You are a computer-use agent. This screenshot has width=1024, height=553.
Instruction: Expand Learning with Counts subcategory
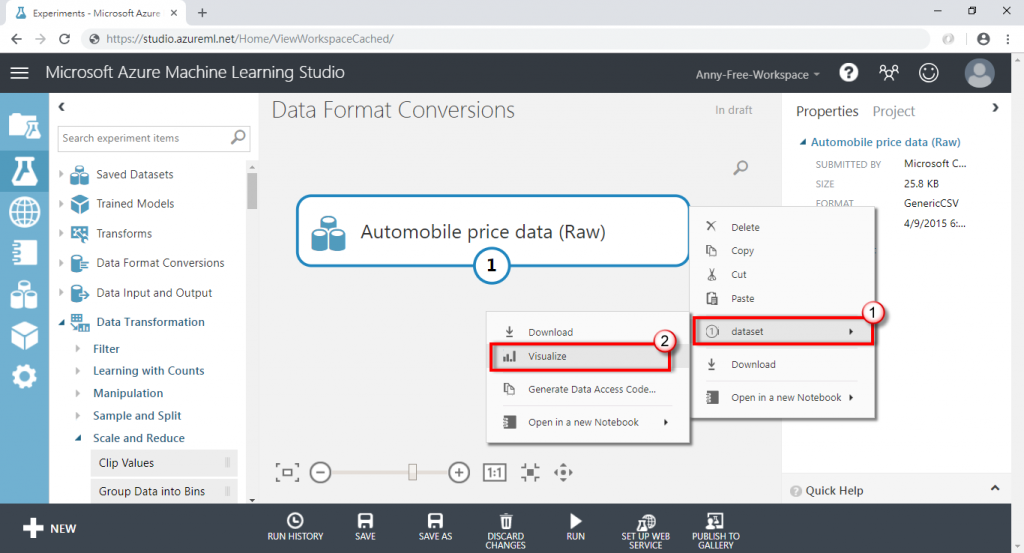click(x=78, y=371)
